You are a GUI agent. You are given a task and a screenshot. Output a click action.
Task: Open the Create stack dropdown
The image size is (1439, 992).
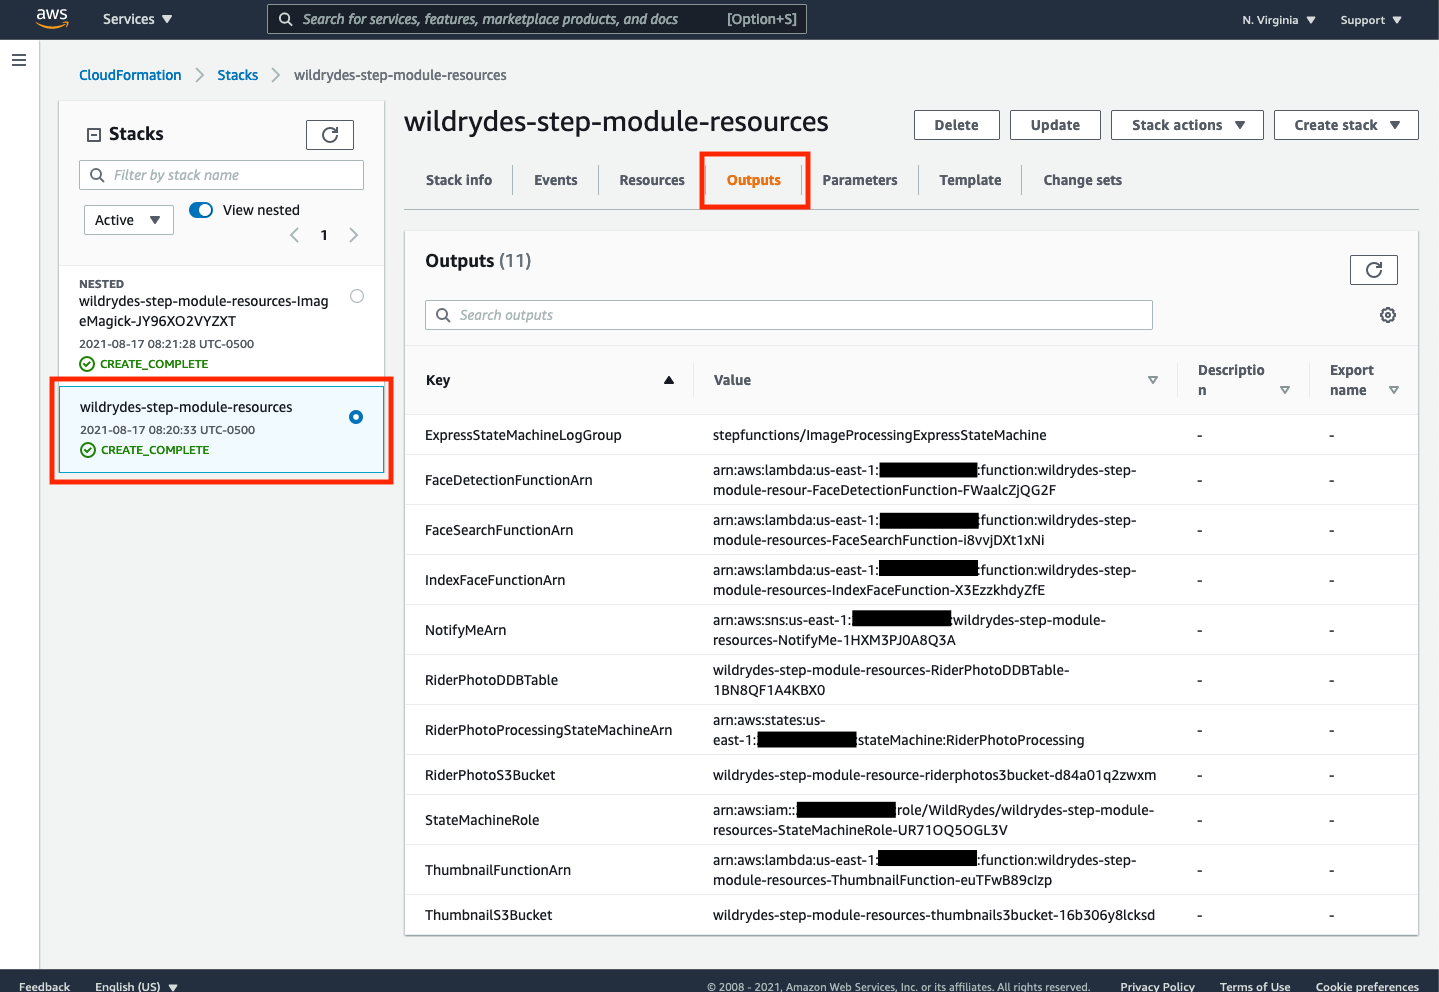[1346, 125]
